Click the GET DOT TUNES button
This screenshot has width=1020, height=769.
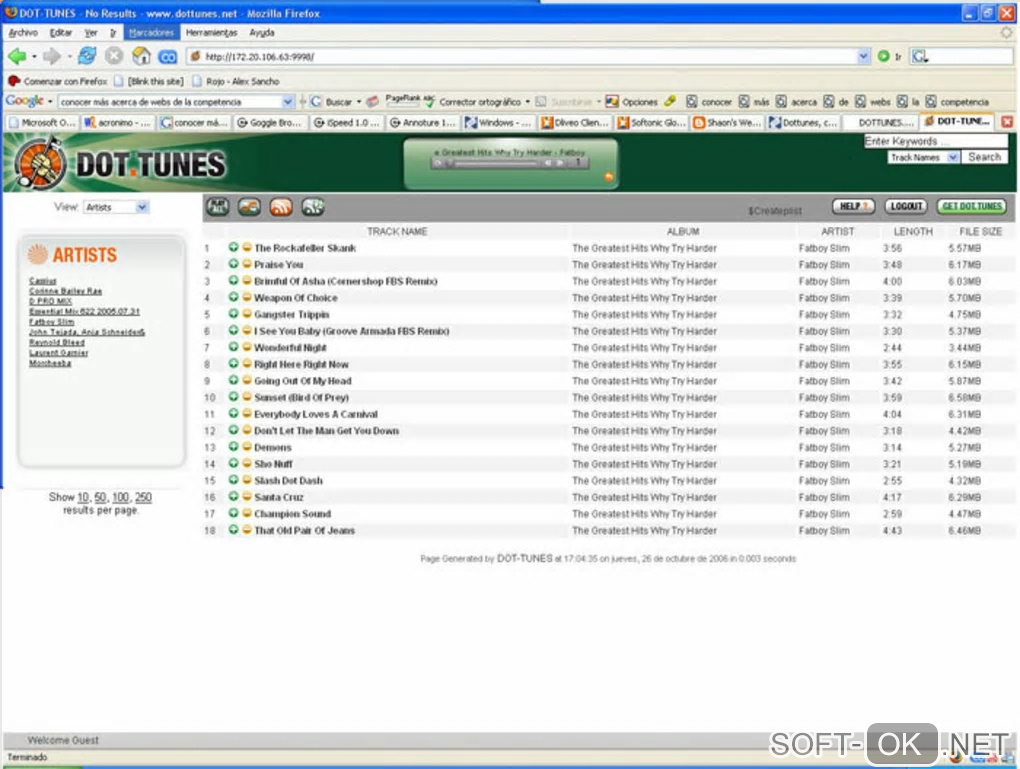pos(972,206)
